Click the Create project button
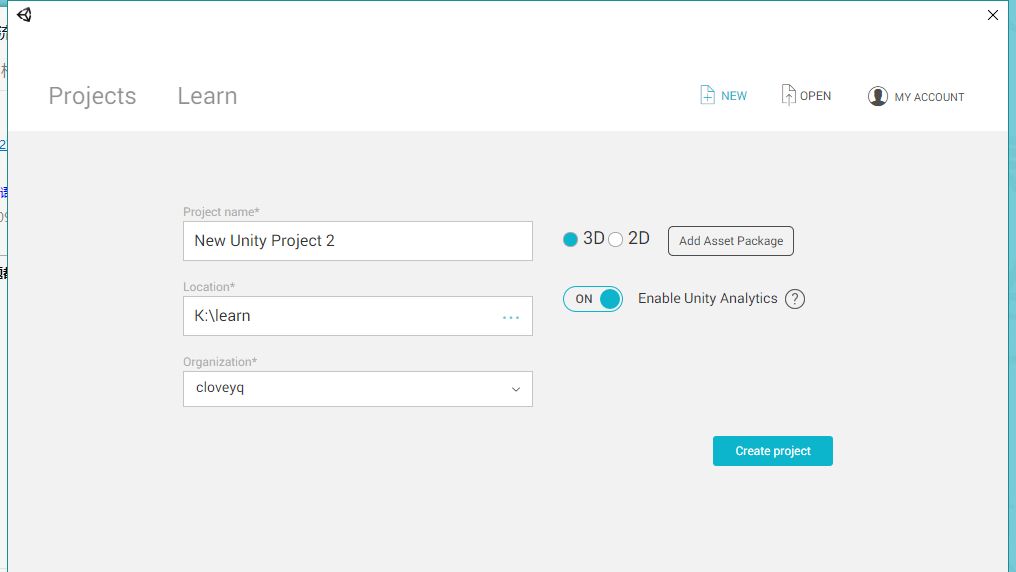 (773, 451)
